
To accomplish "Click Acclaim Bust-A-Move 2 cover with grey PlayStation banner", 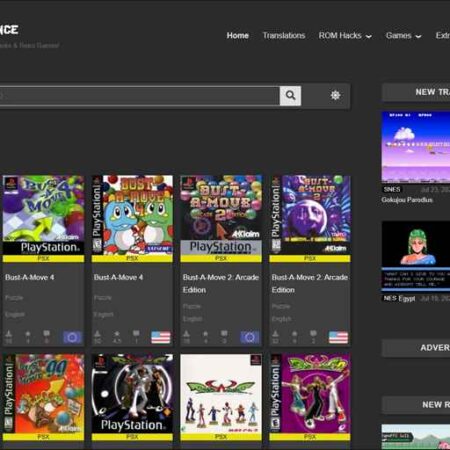I will [x=221, y=215].
